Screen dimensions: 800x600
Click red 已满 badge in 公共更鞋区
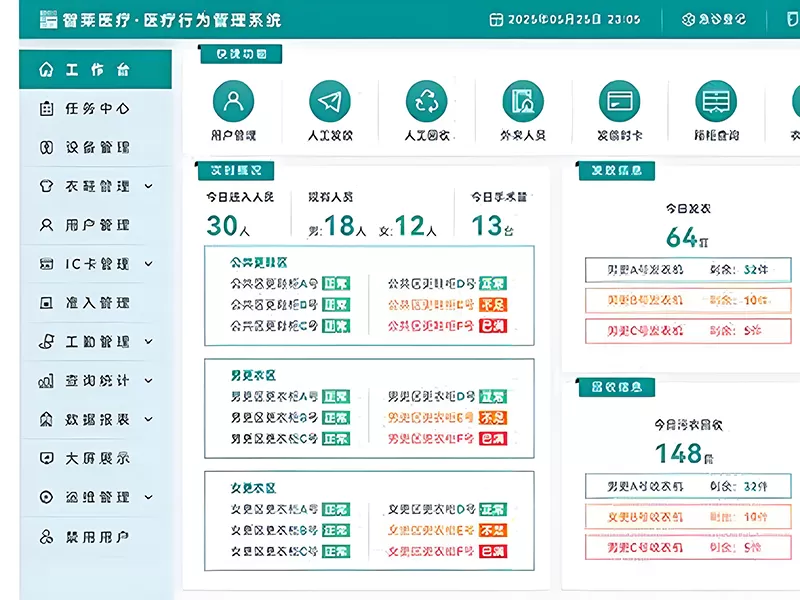(x=493, y=326)
